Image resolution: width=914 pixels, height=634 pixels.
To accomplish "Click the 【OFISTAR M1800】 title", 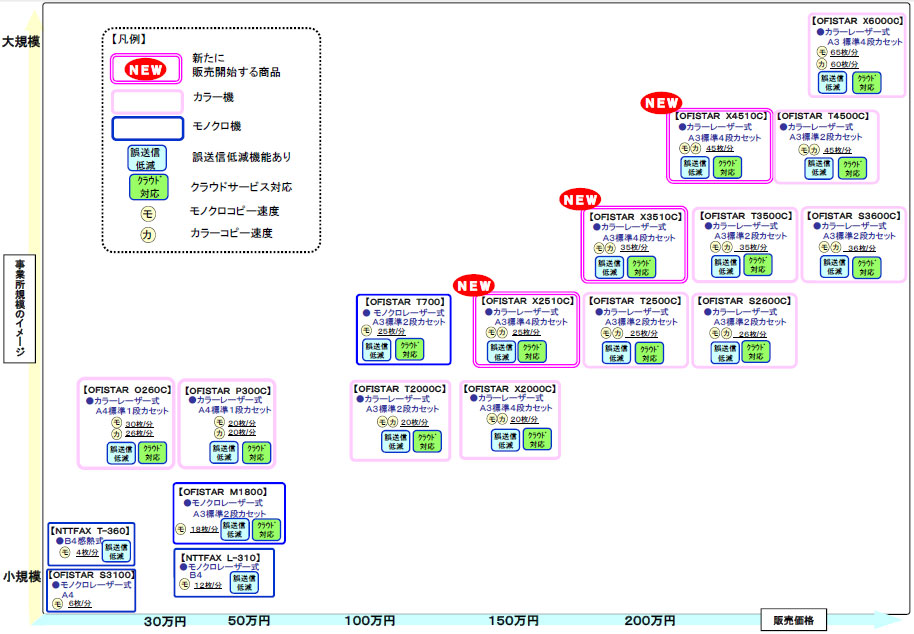I will (223, 492).
